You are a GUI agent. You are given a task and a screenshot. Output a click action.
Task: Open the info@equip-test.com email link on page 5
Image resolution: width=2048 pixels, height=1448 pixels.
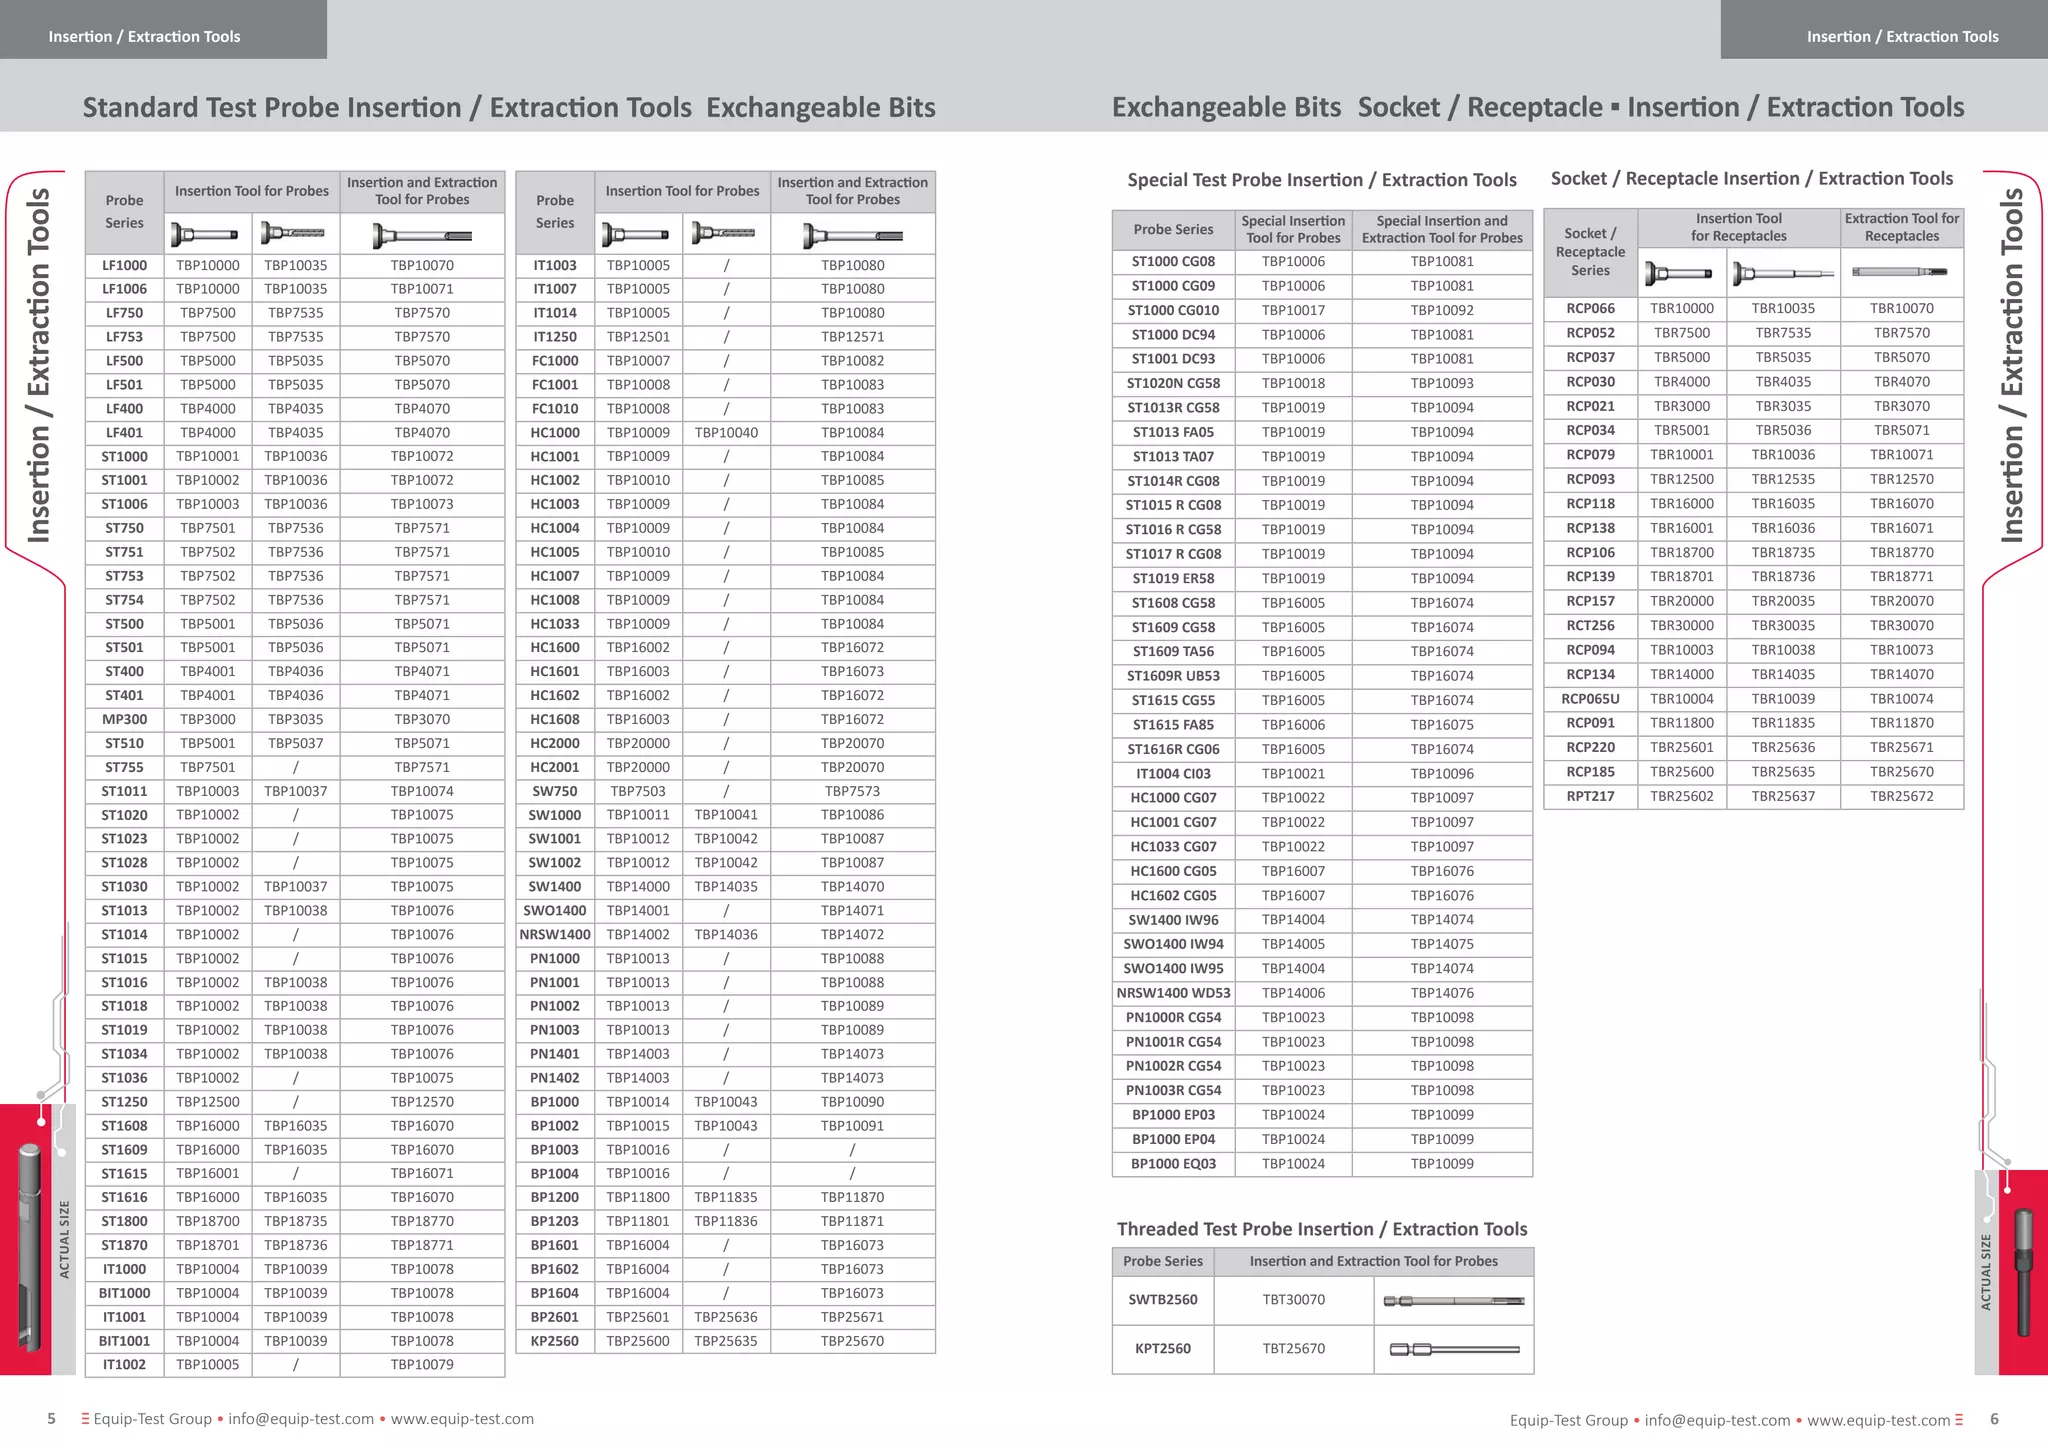(301, 1419)
